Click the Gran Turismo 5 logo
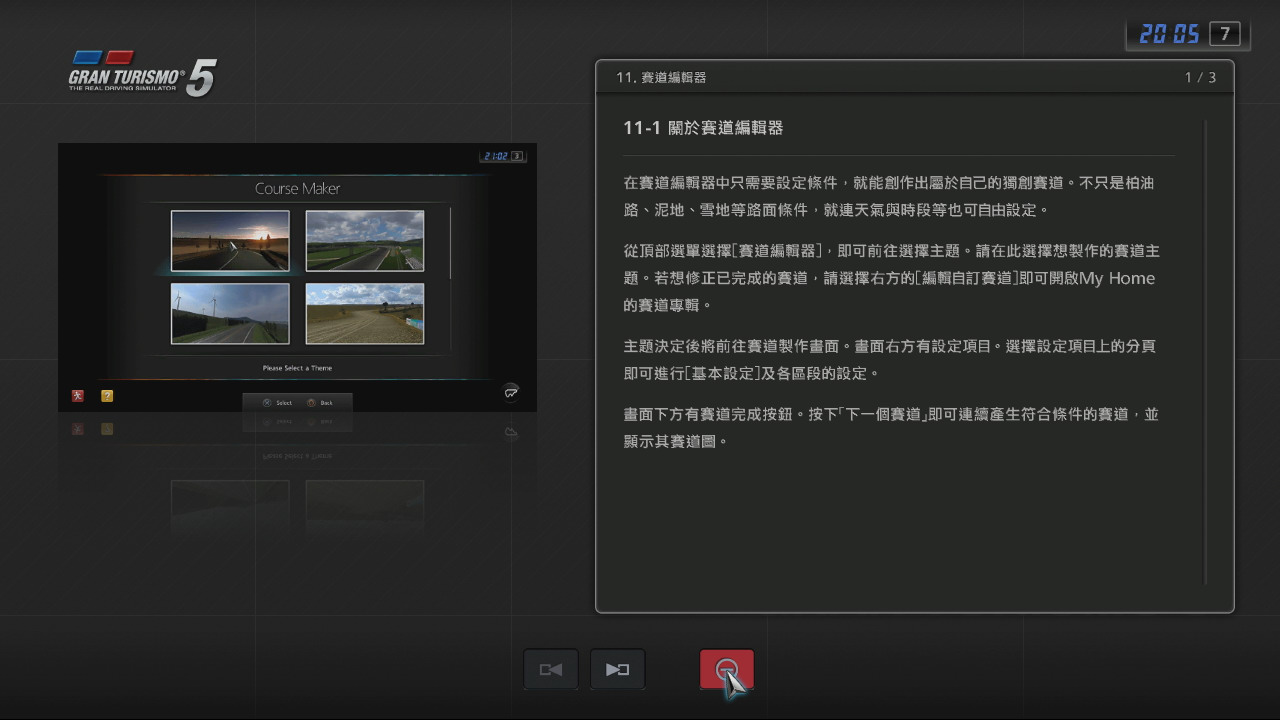This screenshot has height=720, width=1280. tap(142, 74)
